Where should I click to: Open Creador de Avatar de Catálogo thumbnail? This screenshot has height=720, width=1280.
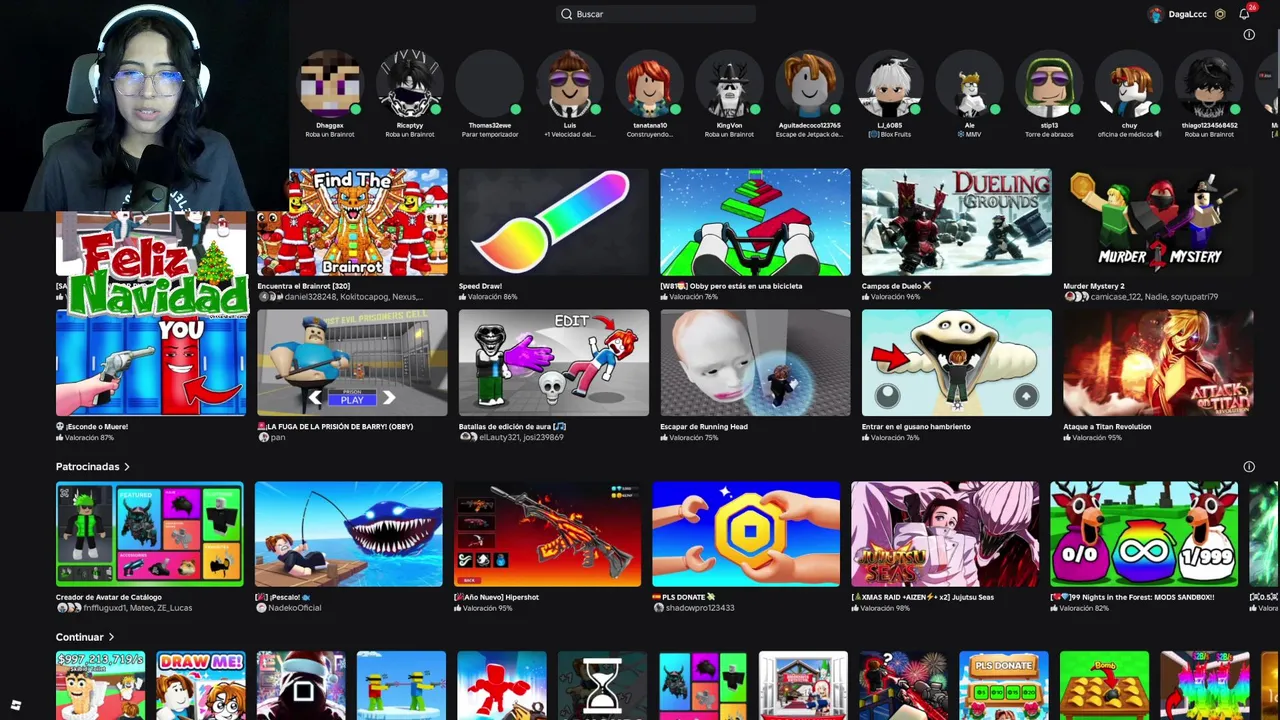(x=150, y=534)
